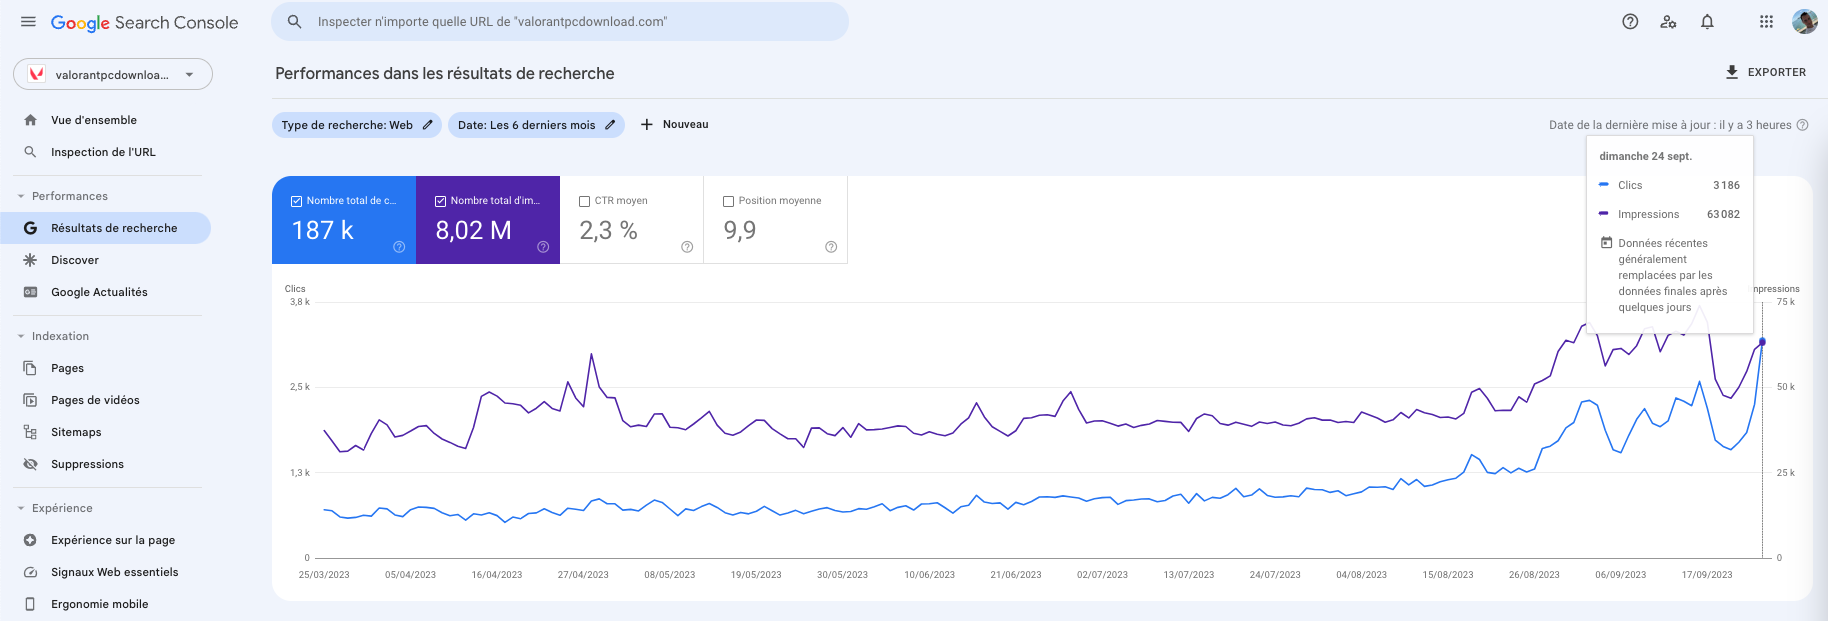This screenshot has height=621, width=1828.
Task: Collapse the Expérience sidebar section
Action: [21, 508]
